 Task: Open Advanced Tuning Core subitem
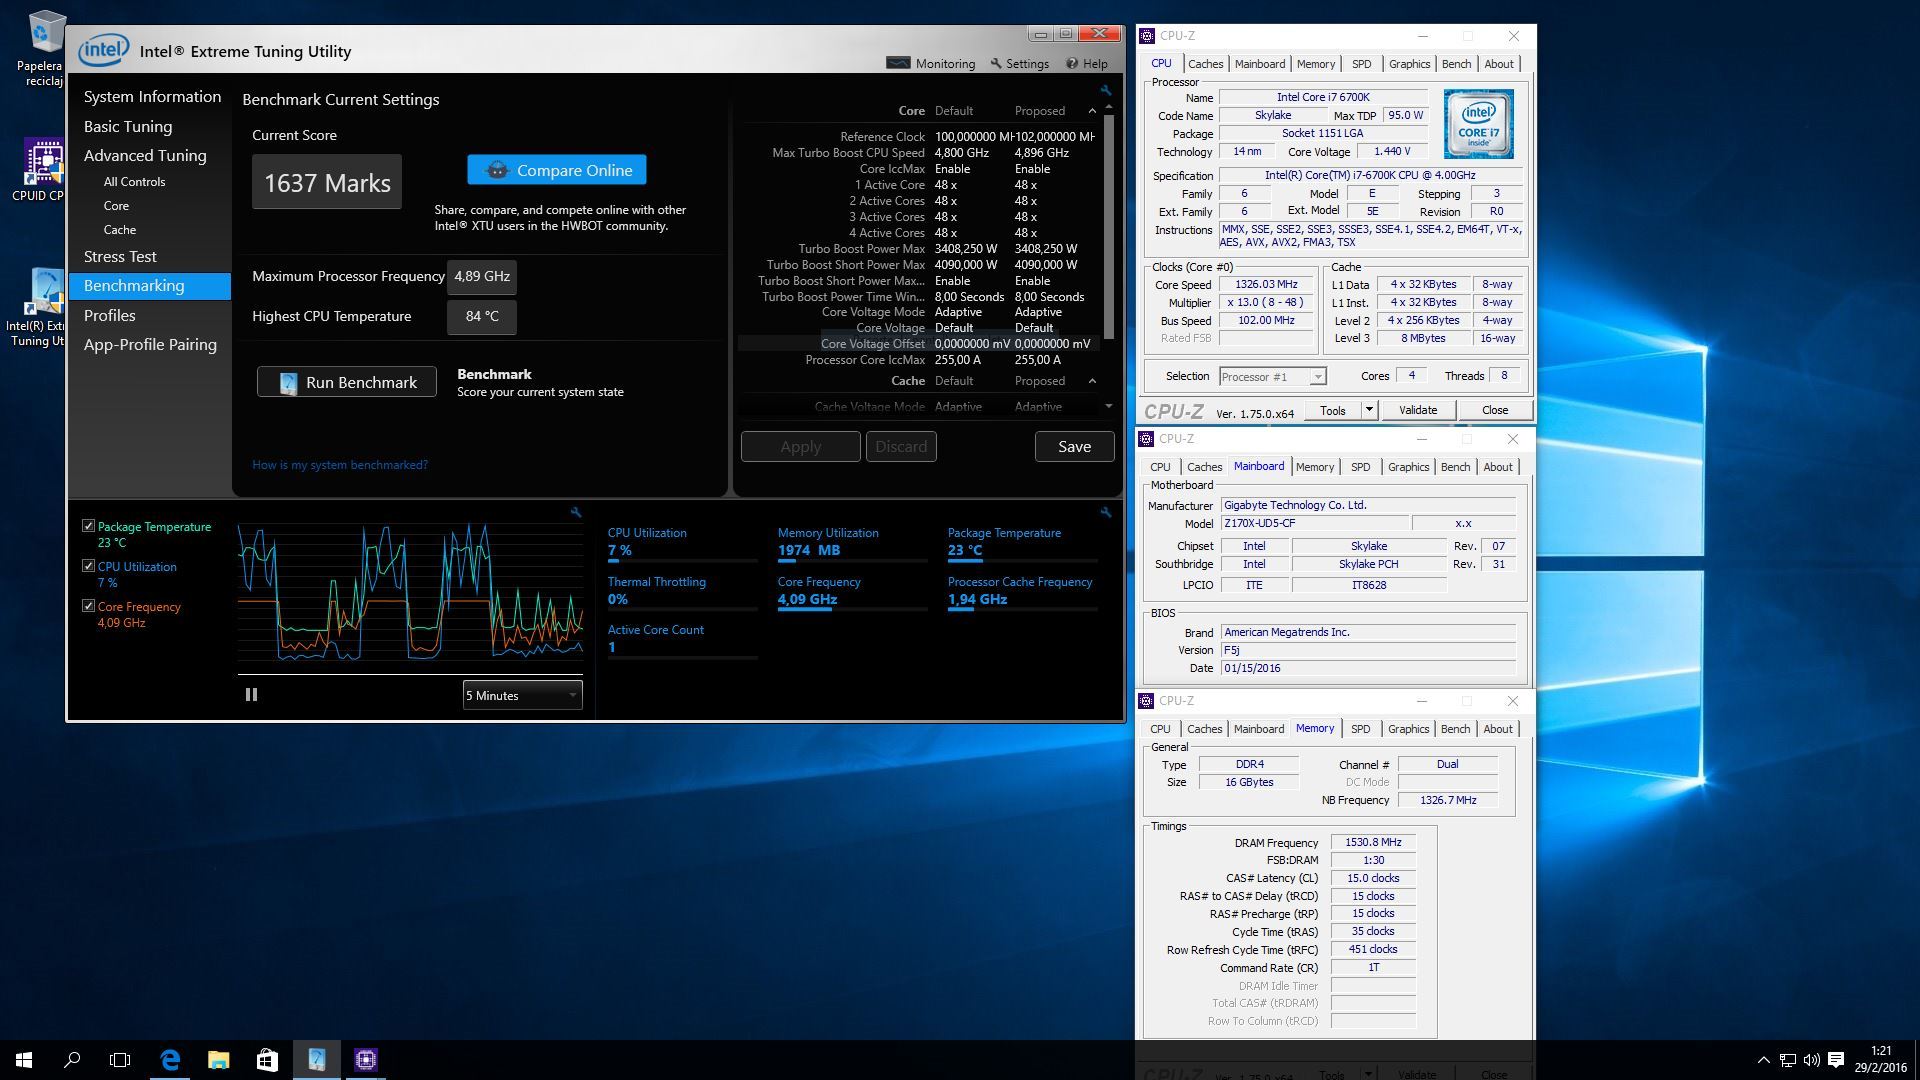tap(116, 205)
